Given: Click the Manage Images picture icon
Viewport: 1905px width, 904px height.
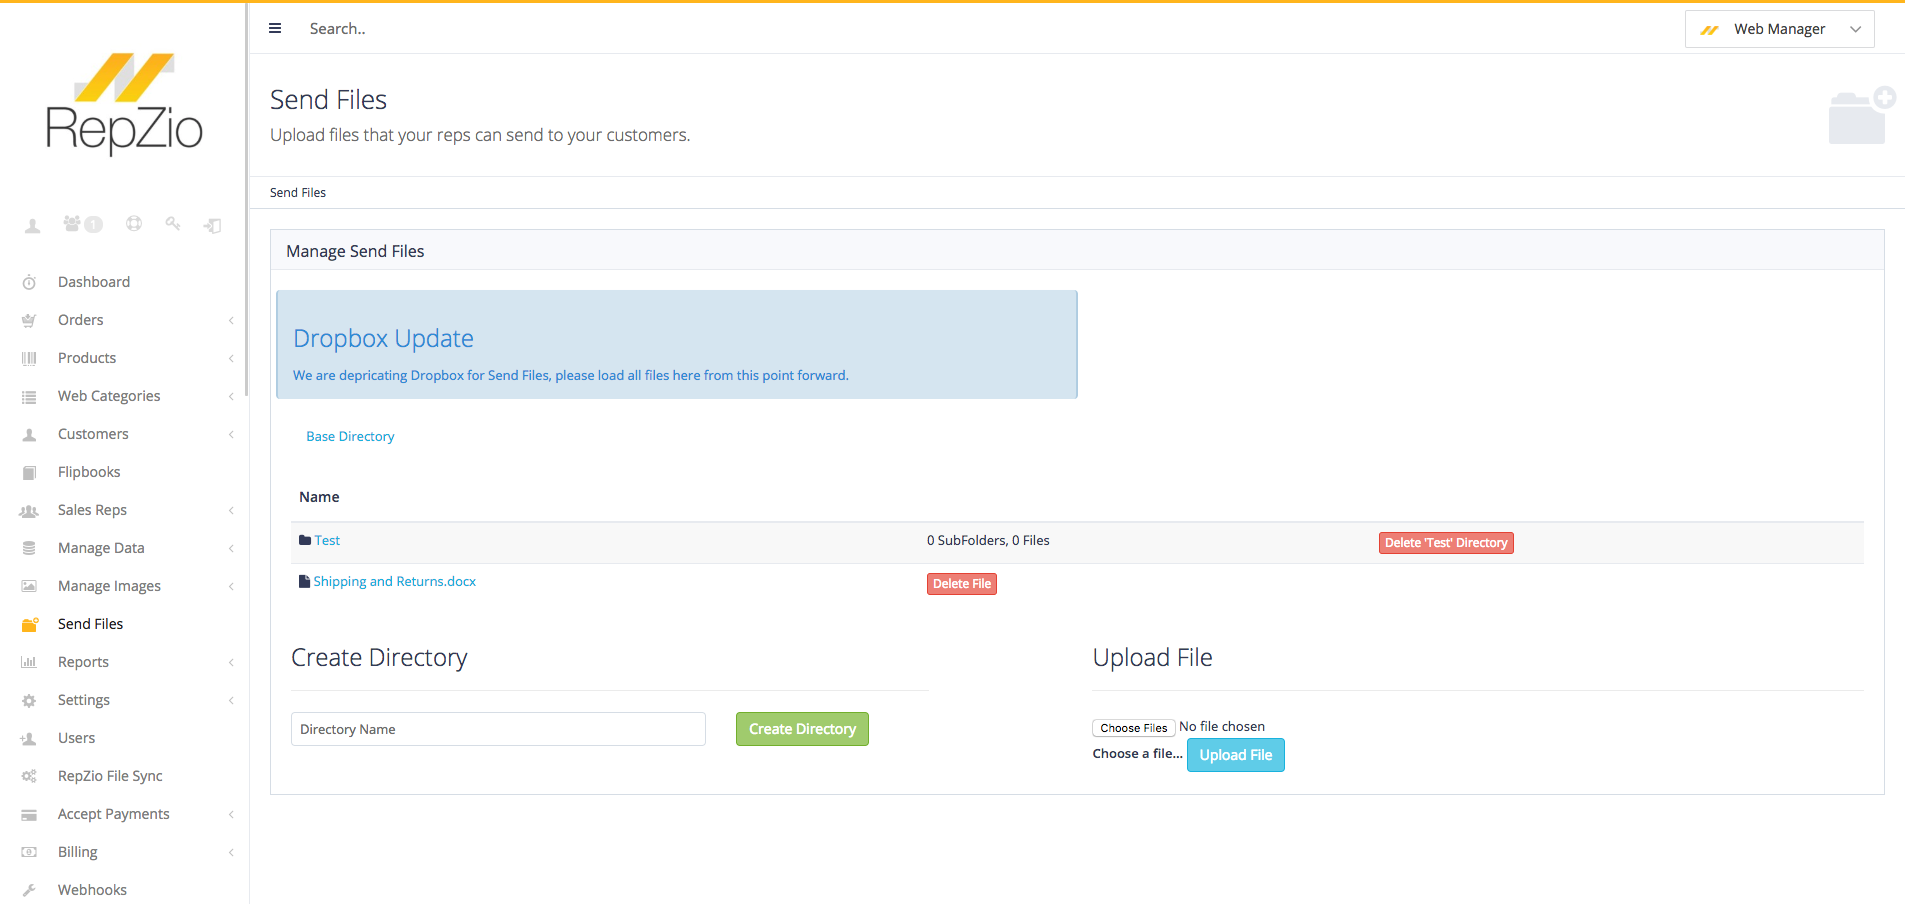Looking at the screenshot, I should (29, 586).
